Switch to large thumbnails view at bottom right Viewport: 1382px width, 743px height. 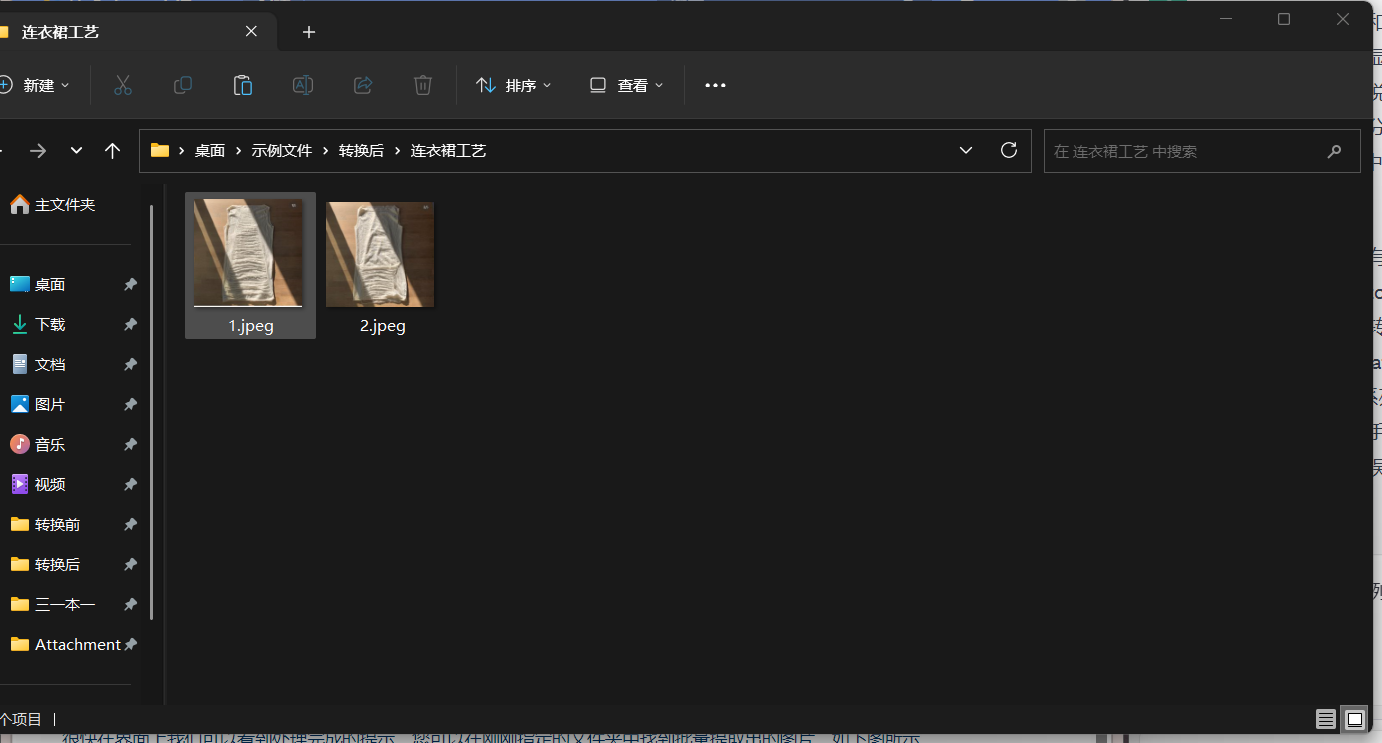tap(1354, 719)
